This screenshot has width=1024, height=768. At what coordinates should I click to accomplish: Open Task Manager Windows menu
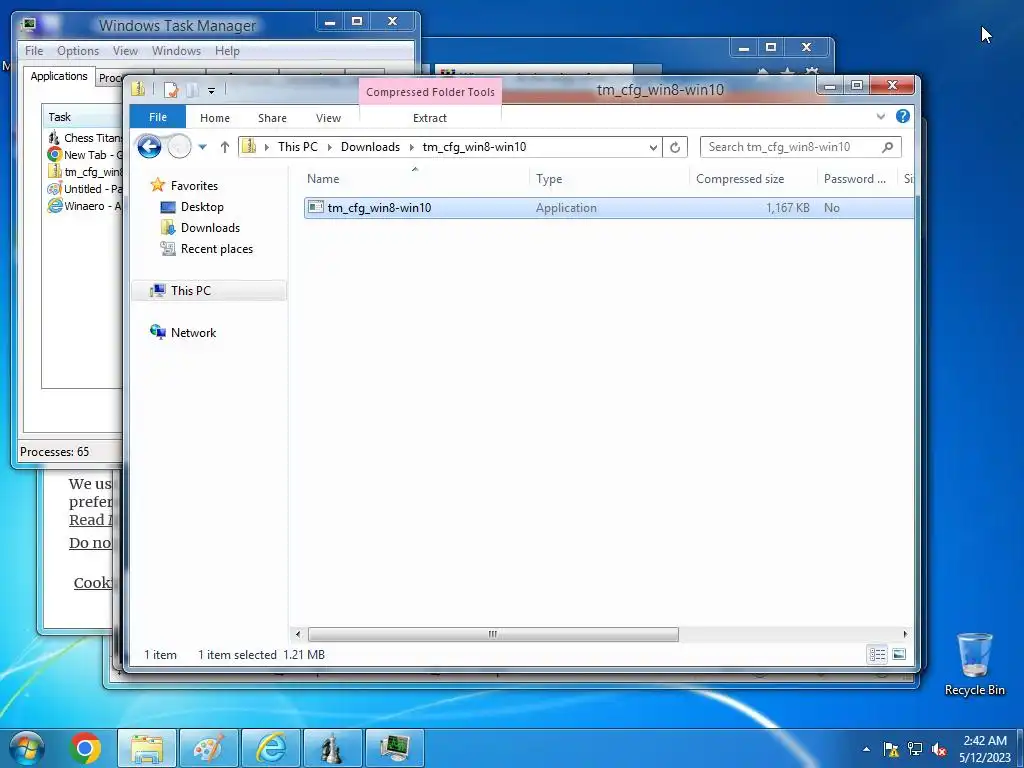[x=176, y=51]
